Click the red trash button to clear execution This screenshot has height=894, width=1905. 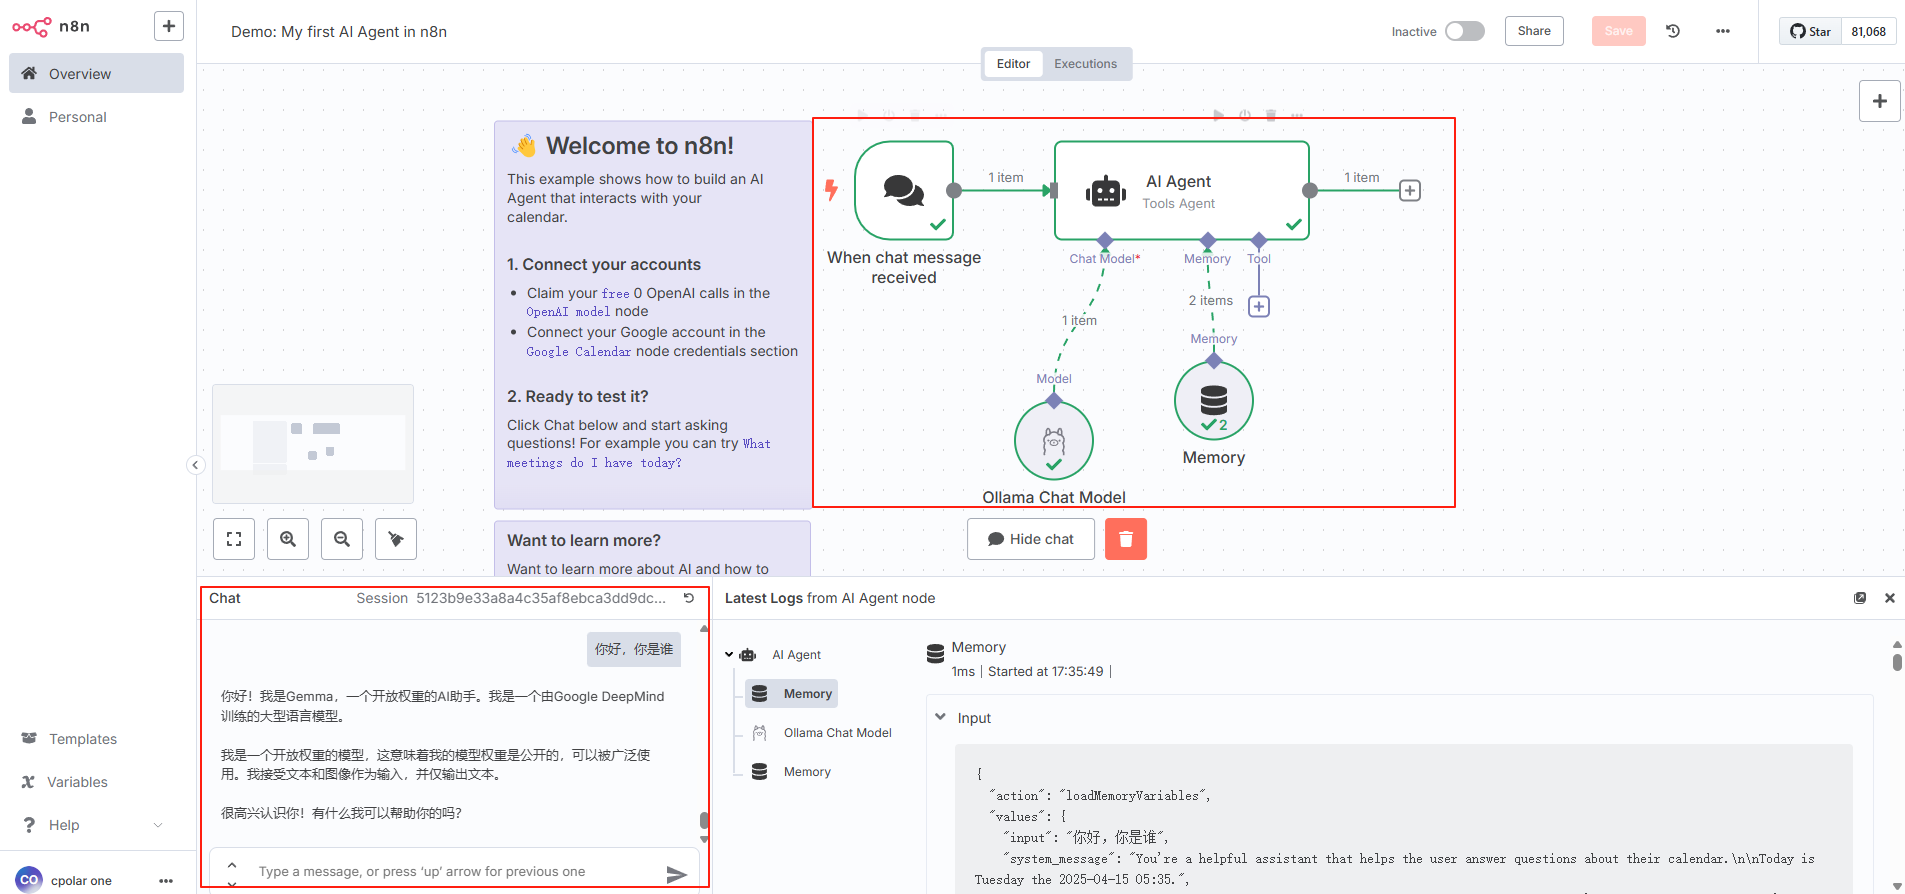coord(1126,539)
